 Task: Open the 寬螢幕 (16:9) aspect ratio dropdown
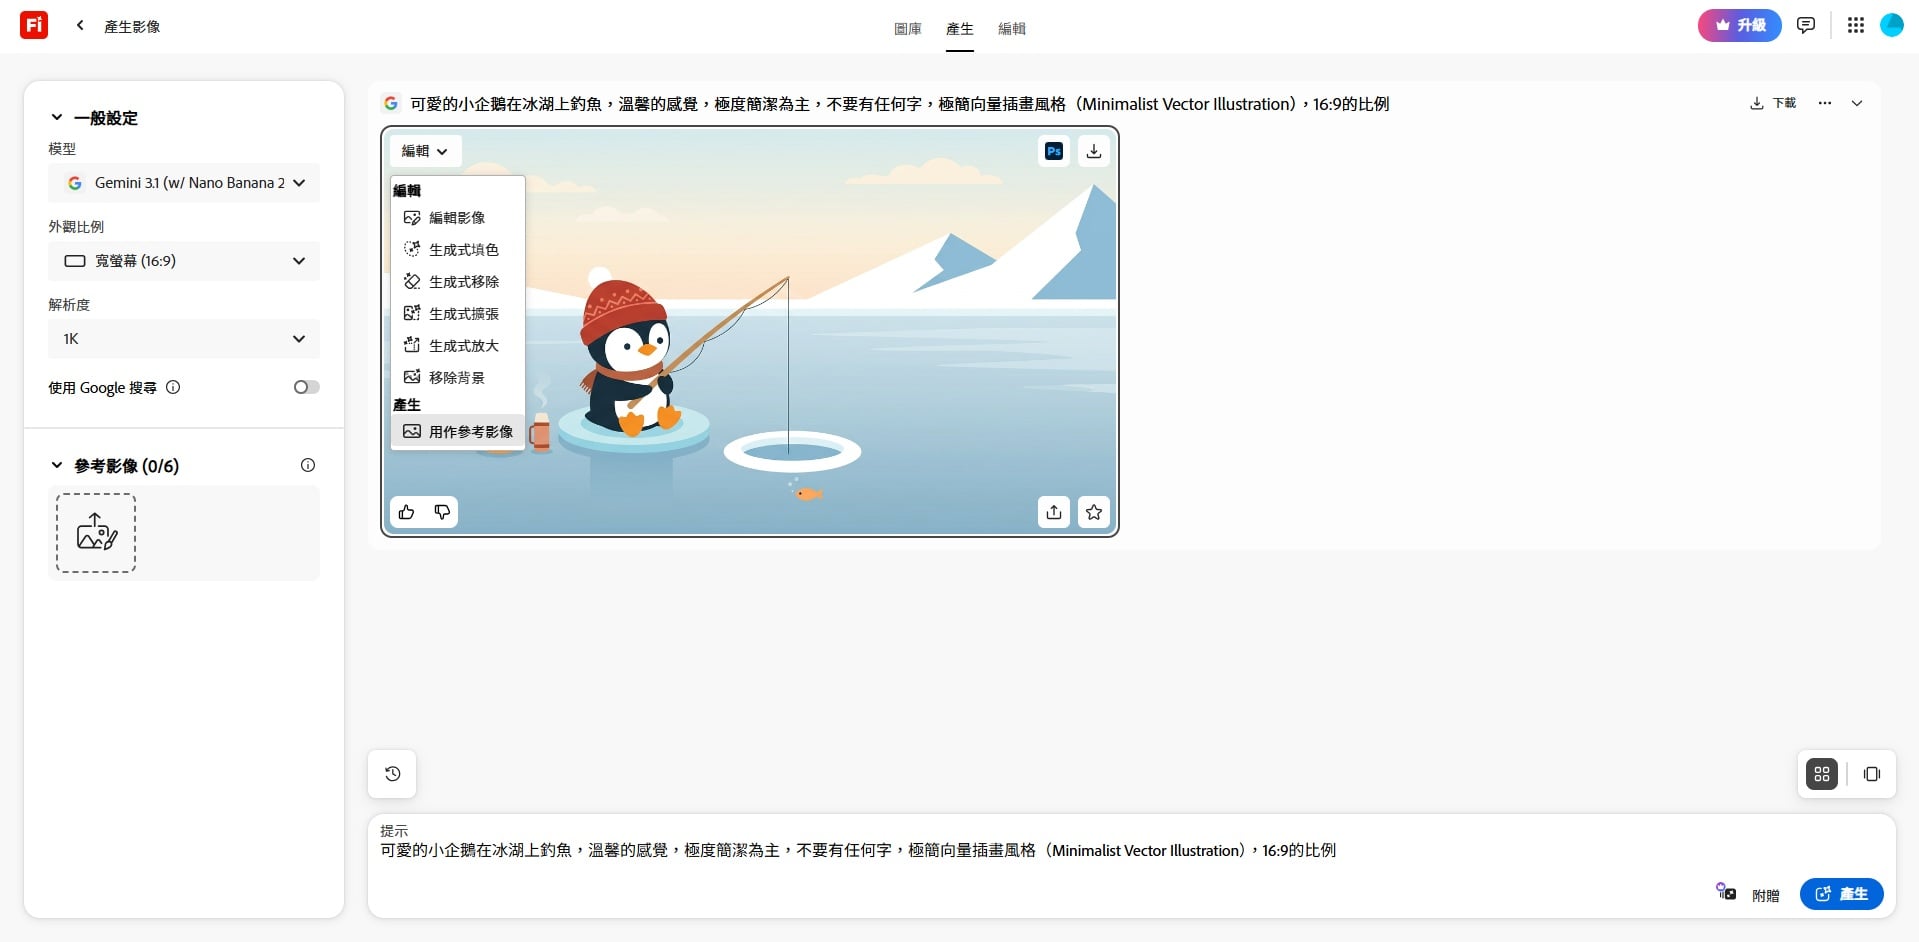click(x=184, y=261)
